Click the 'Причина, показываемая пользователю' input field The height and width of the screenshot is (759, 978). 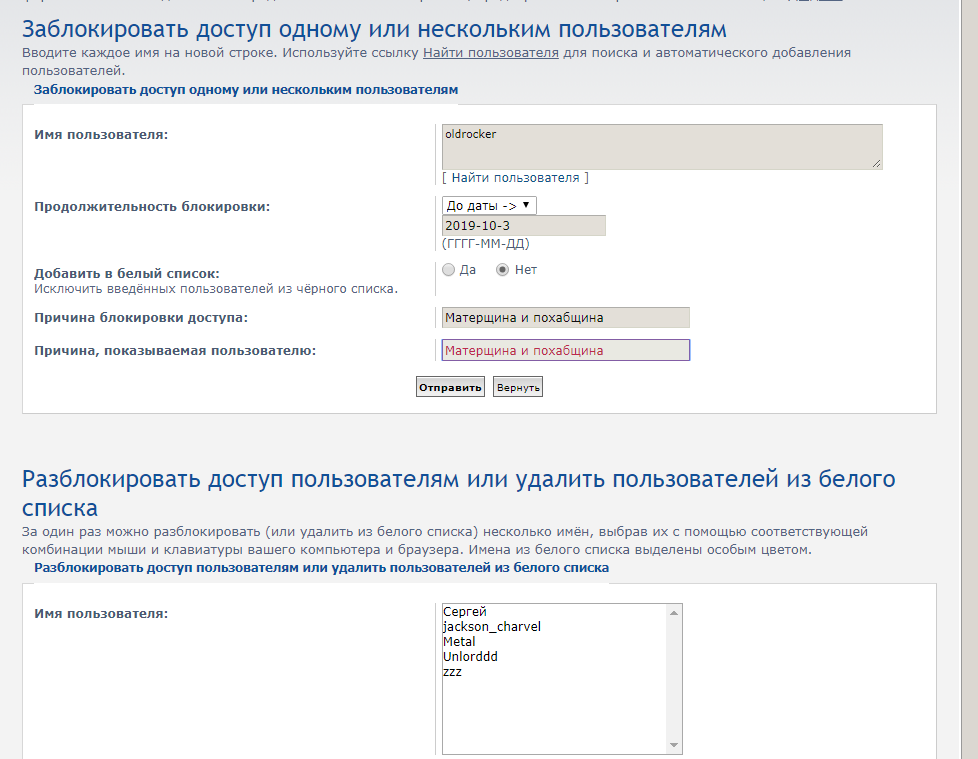pyautogui.click(x=566, y=350)
